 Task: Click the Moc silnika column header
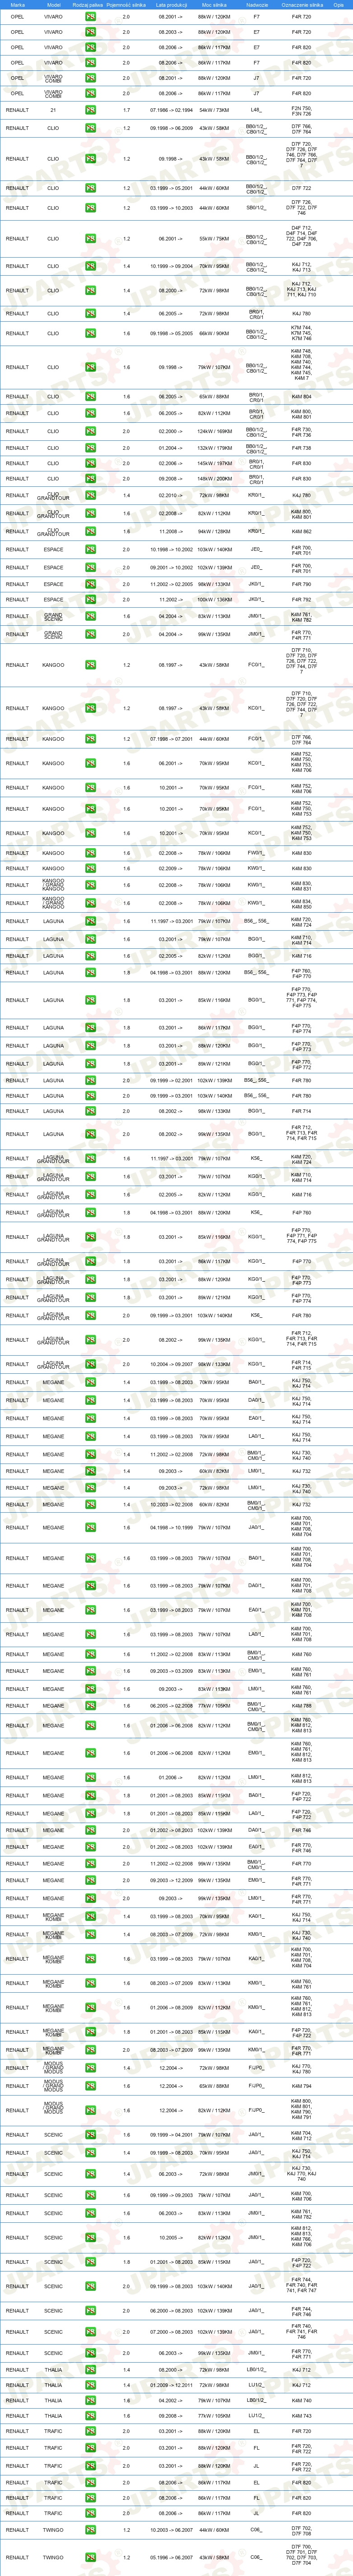214,4
